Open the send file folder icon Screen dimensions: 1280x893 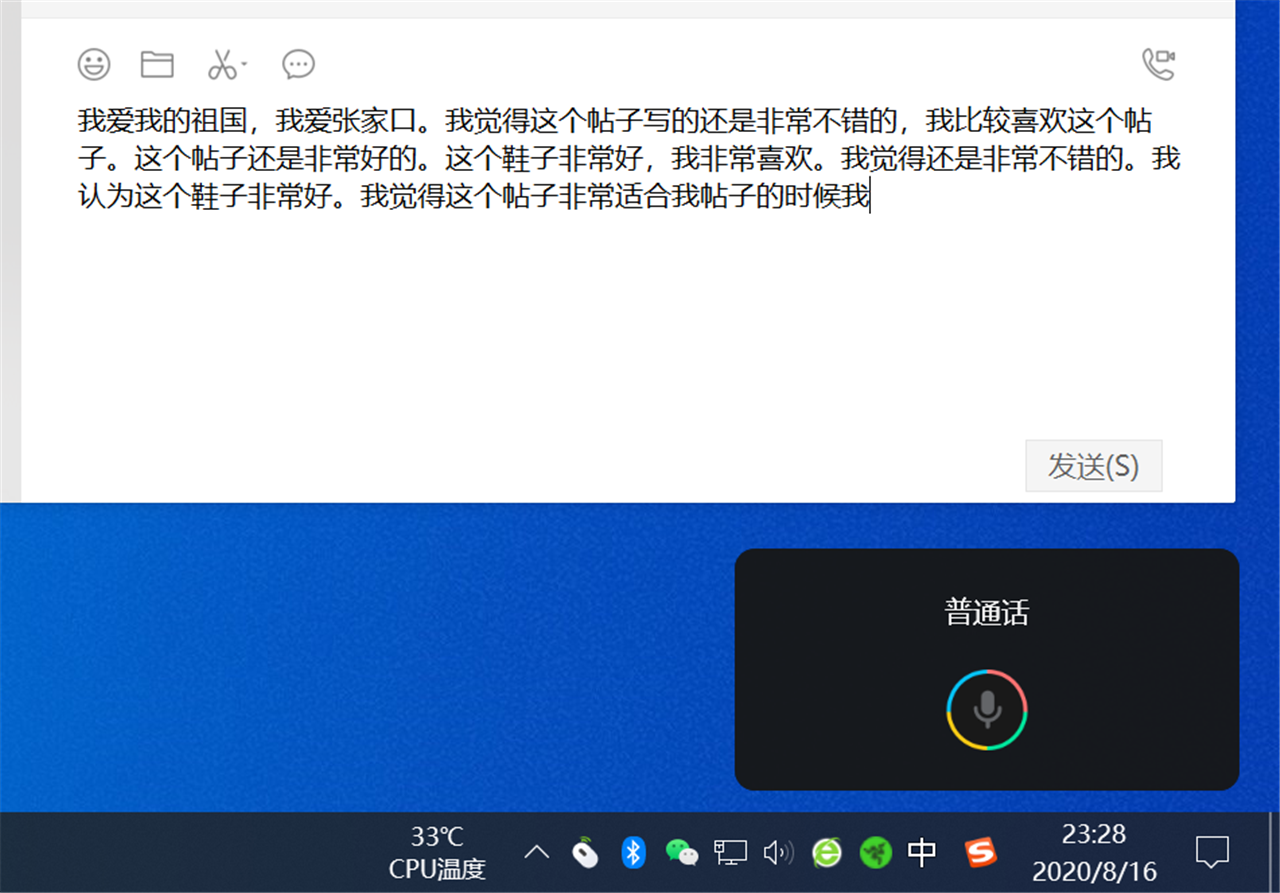tap(157, 65)
